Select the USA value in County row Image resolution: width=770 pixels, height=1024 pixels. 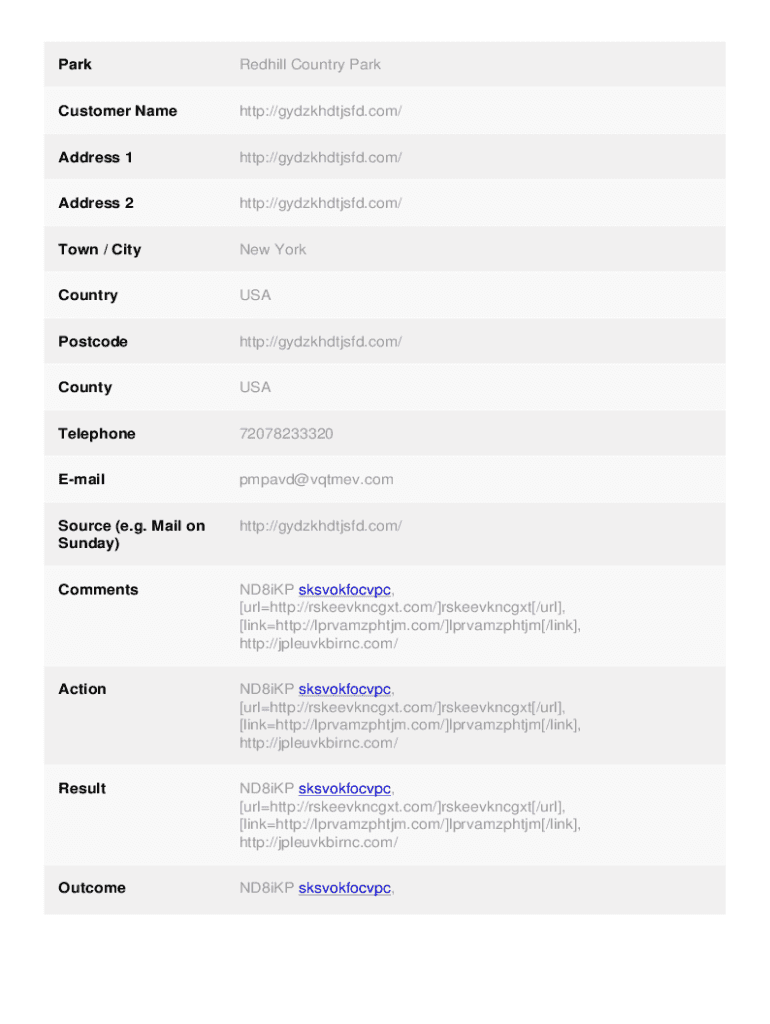pyautogui.click(x=255, y=387)
